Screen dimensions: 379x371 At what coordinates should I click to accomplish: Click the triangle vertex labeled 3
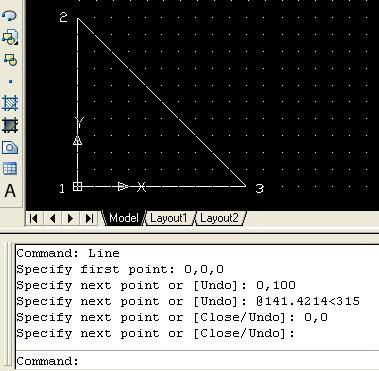click(x=246, y=186)
